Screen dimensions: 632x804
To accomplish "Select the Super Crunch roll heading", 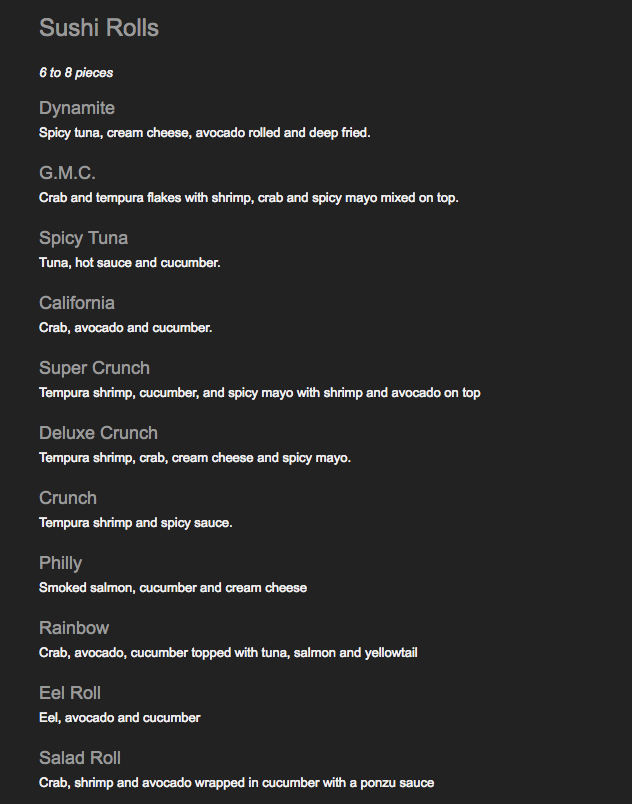I will (x=94, y=368).
